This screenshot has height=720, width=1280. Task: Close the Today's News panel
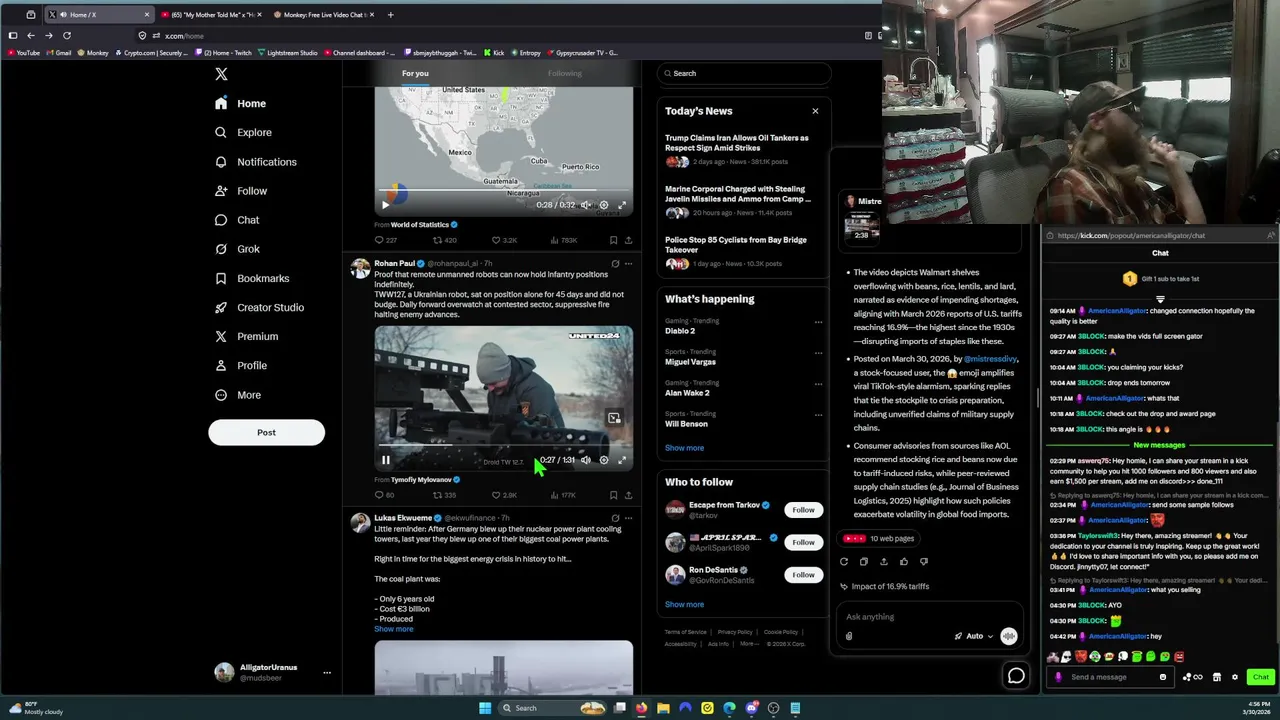coord(815,111)
